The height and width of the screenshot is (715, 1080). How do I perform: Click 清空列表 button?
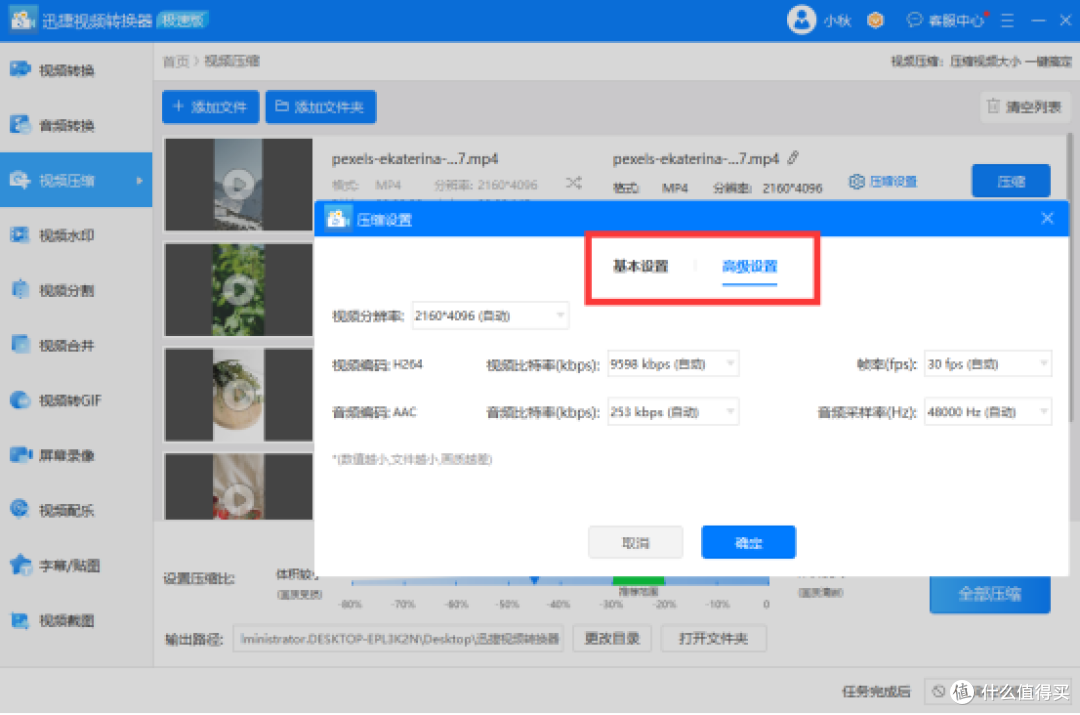1025,107
